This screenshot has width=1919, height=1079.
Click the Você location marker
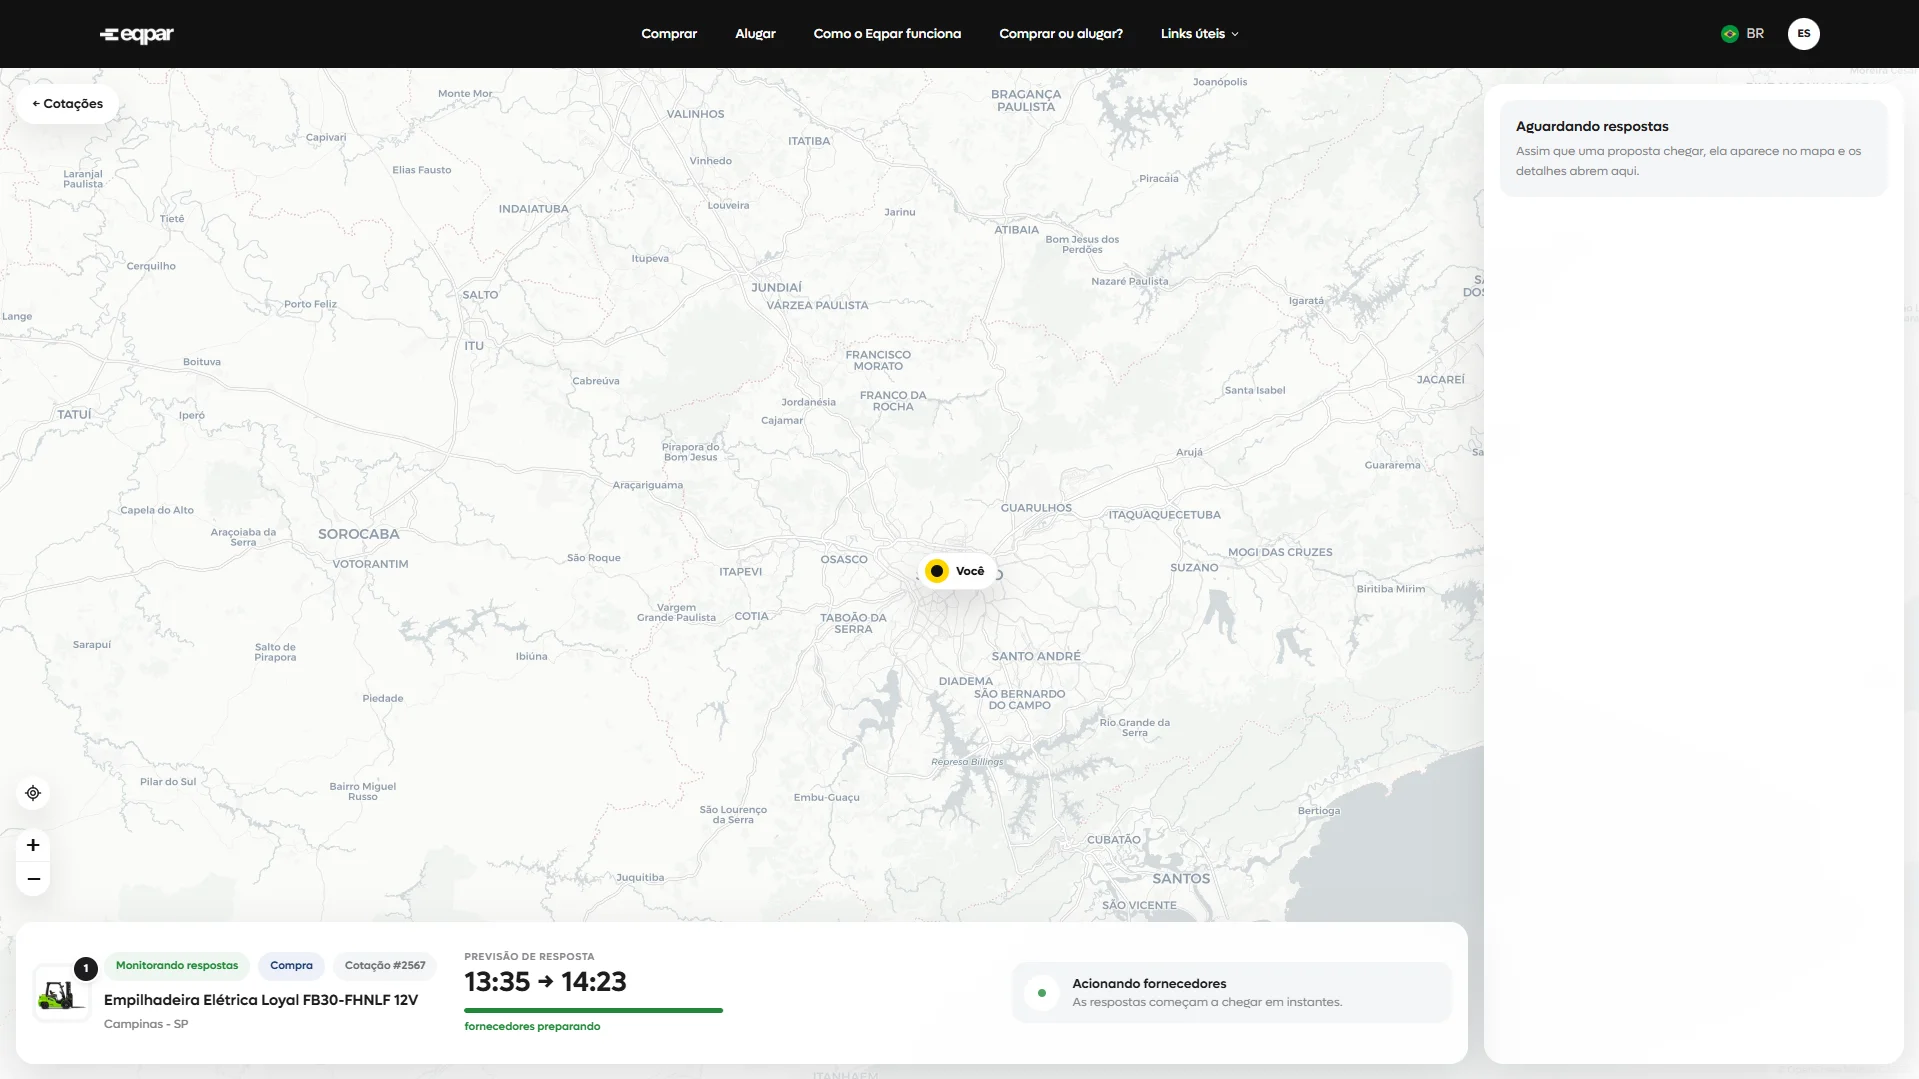[x=956, y=571]
